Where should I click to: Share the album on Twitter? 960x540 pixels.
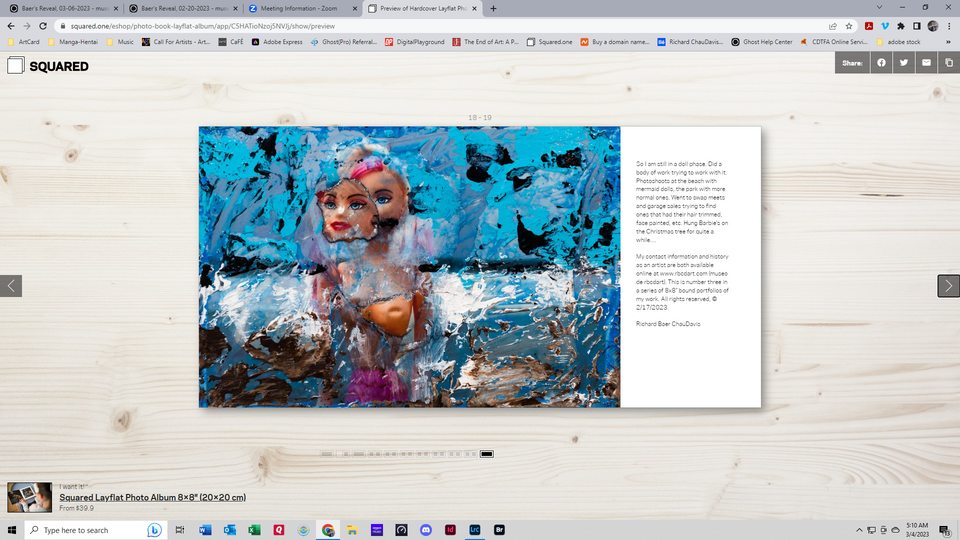tap(904, 62)
